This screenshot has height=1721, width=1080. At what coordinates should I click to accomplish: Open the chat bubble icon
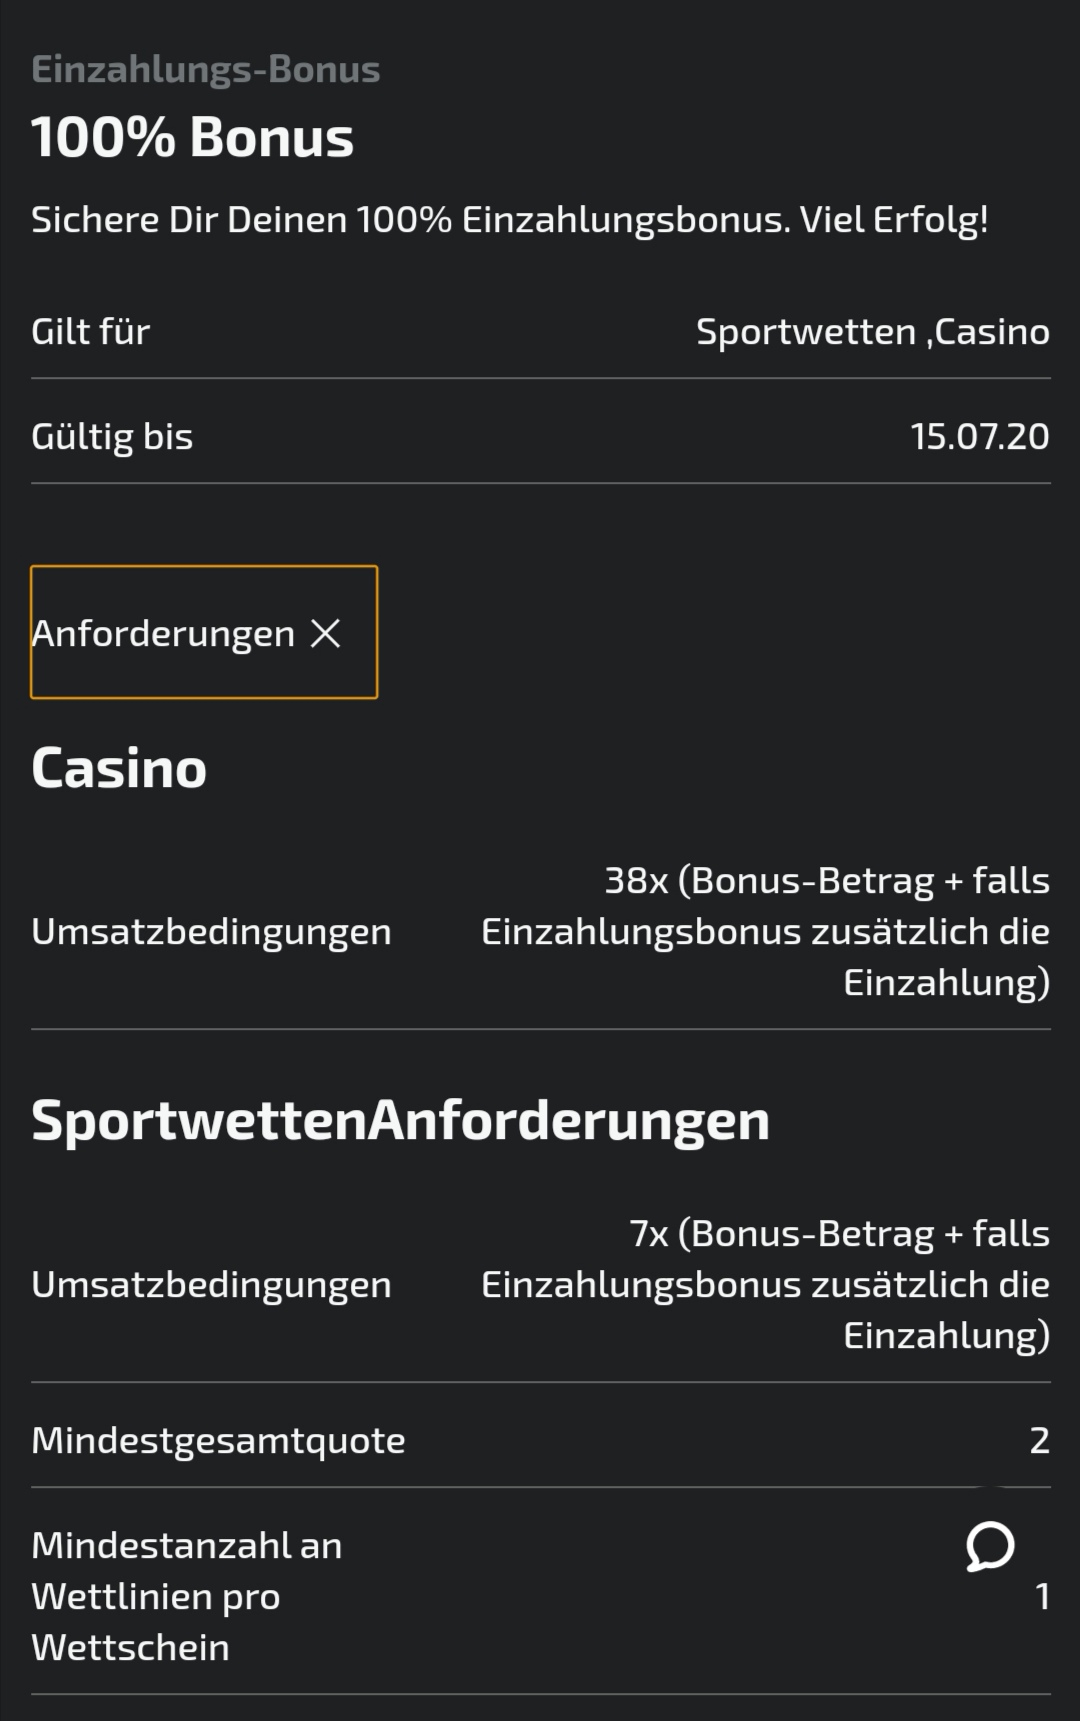coord(990,1546)
